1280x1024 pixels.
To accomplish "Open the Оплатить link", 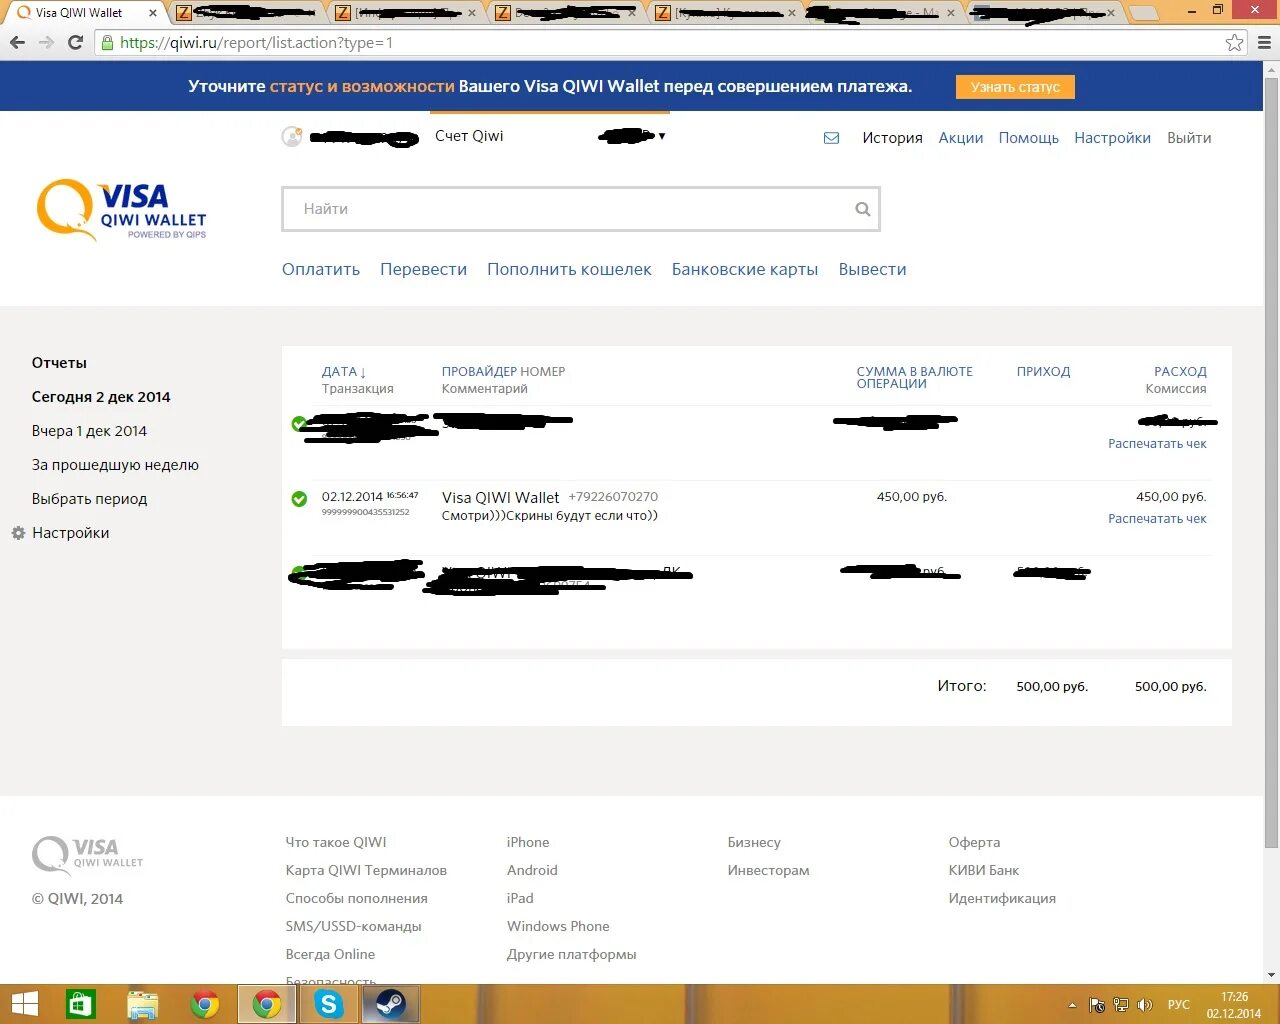I will 321,269.
